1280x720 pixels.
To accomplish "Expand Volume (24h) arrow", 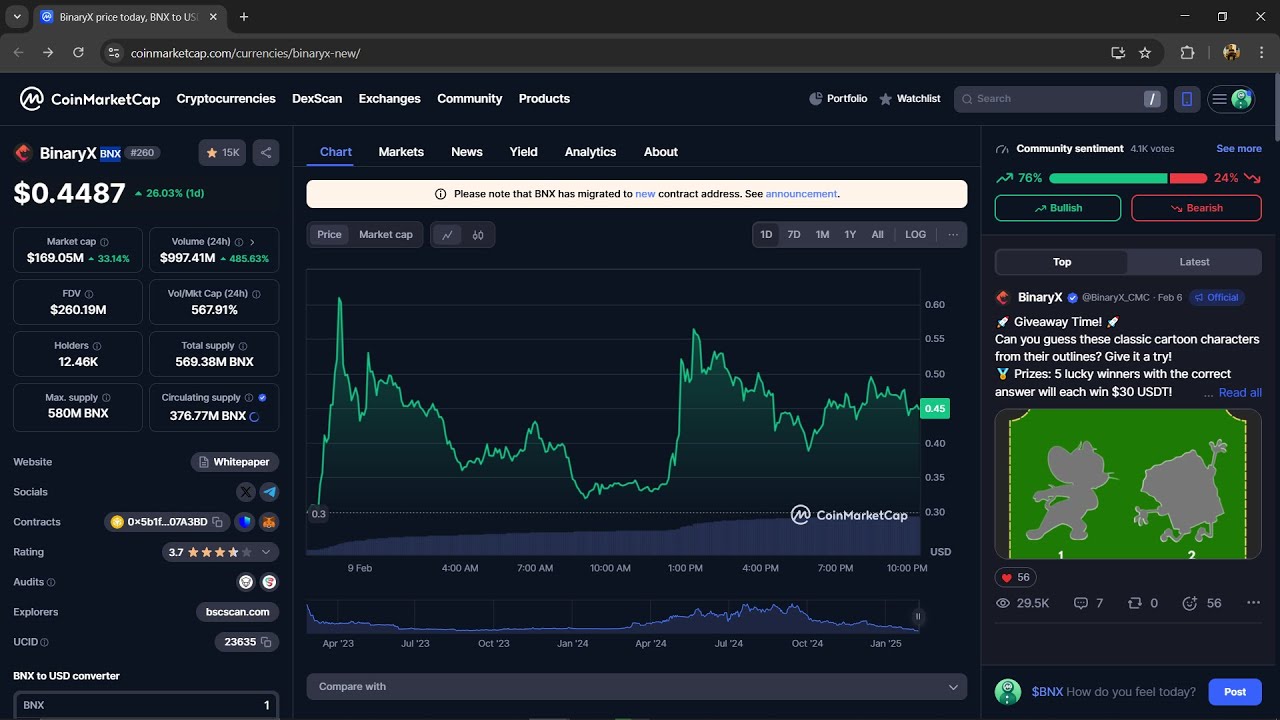I will tap(252, 242).
